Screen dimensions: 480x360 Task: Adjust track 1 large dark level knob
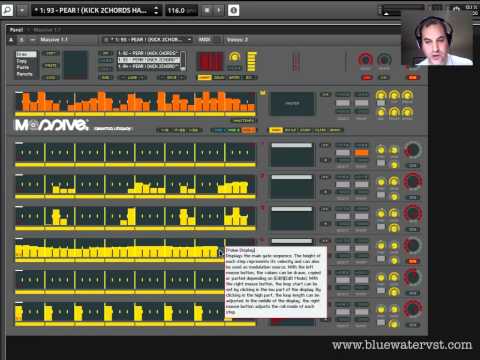click(x=413, y=150)
